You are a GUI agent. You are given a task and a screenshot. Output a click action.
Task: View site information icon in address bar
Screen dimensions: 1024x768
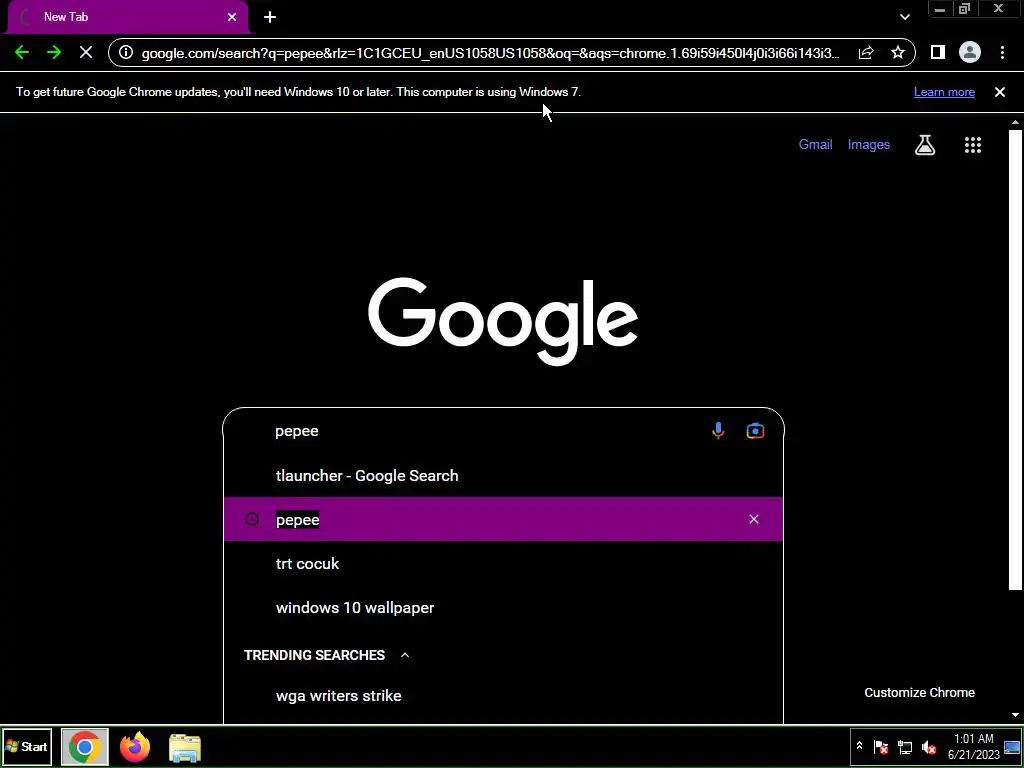pyautogui.click(x=126, y=53)
